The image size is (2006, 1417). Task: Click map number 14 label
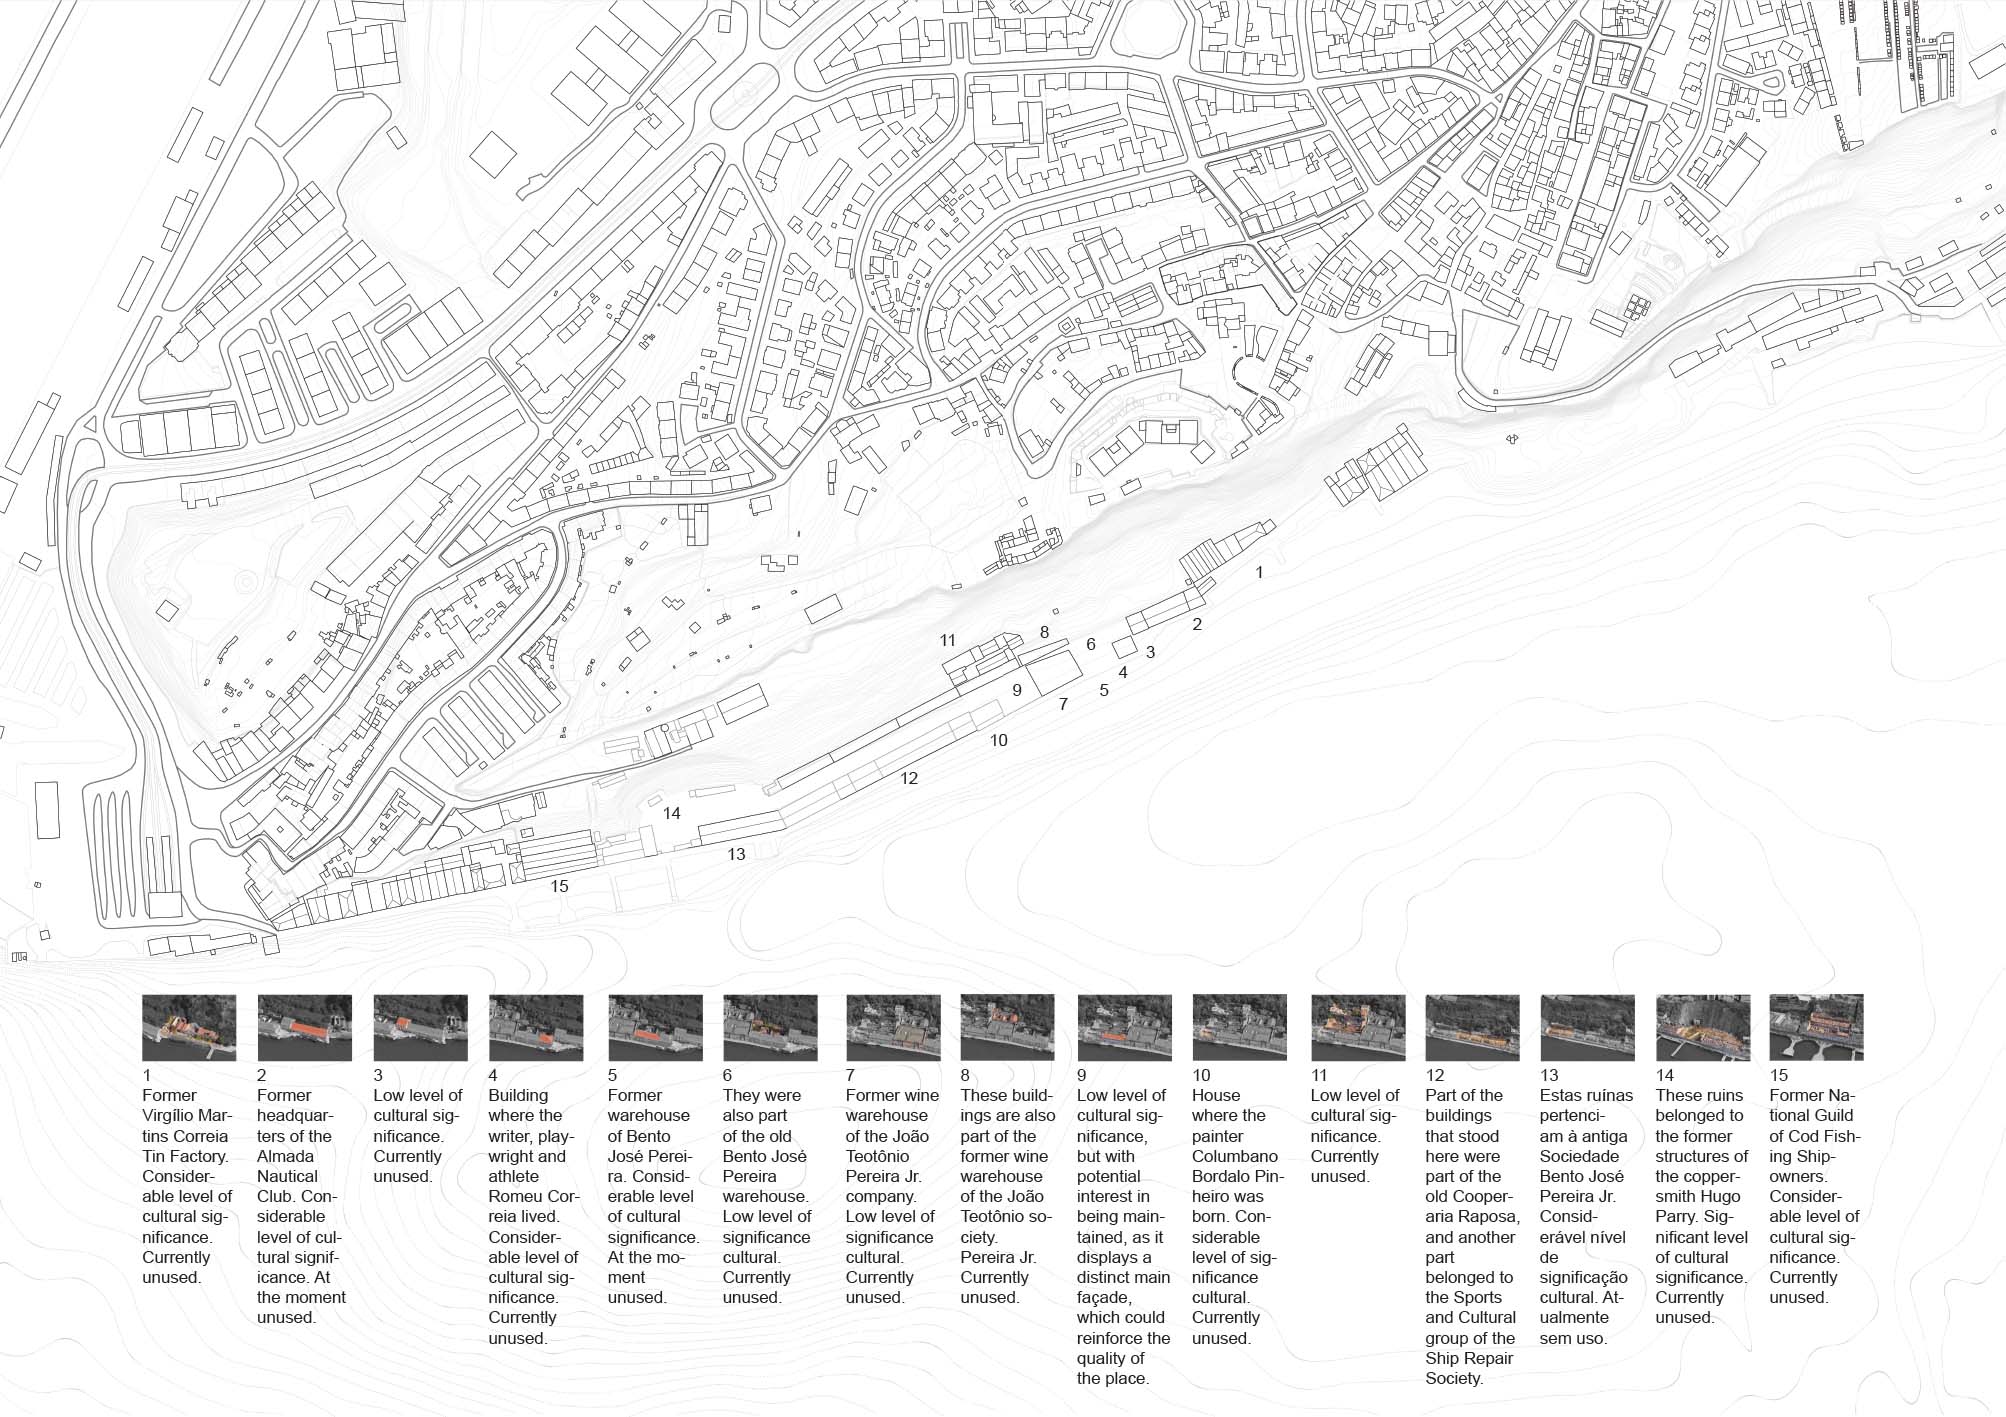point(672,814)
